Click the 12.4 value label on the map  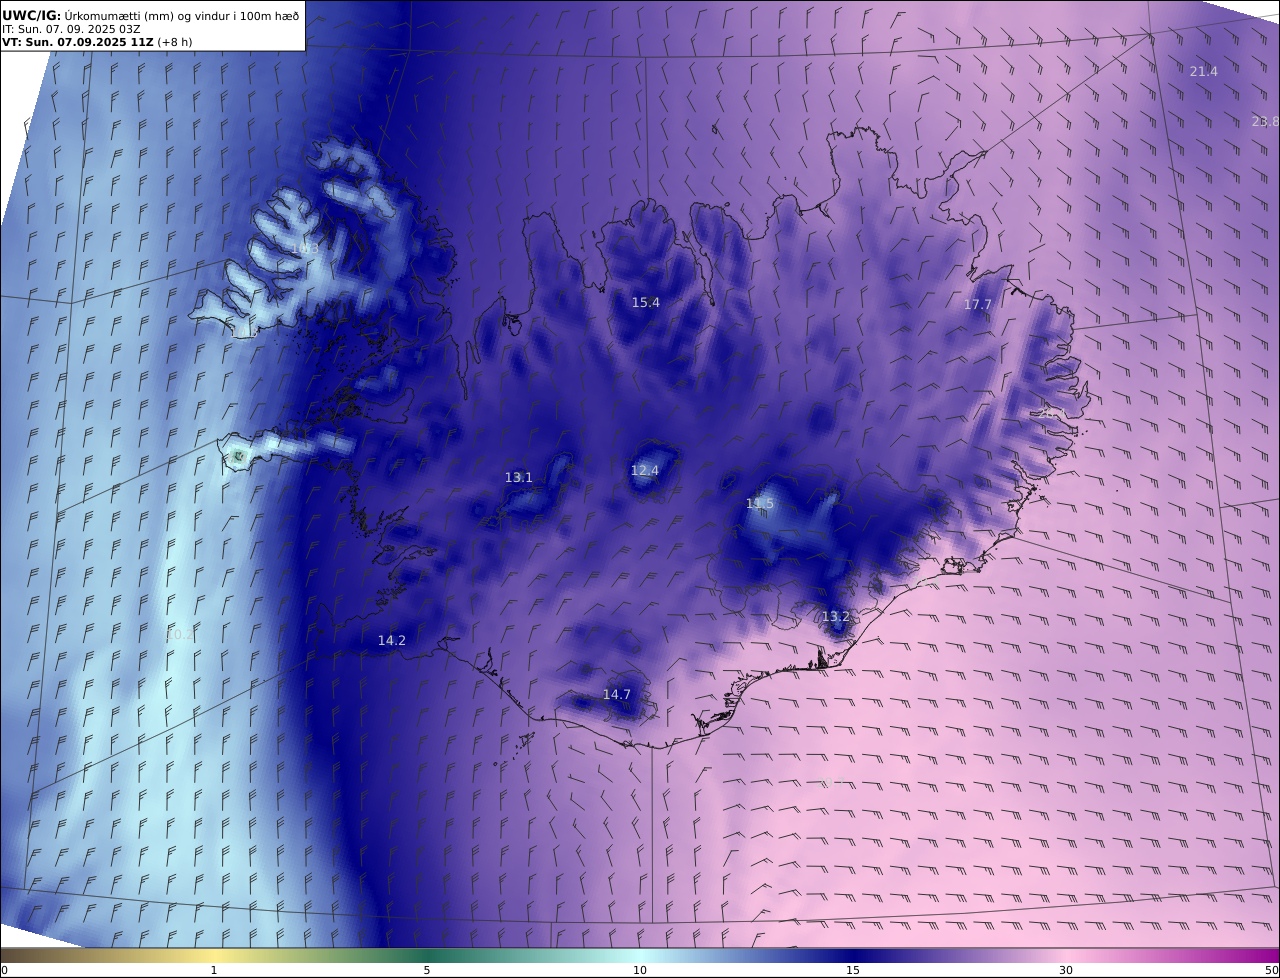(x=645, y=471)
